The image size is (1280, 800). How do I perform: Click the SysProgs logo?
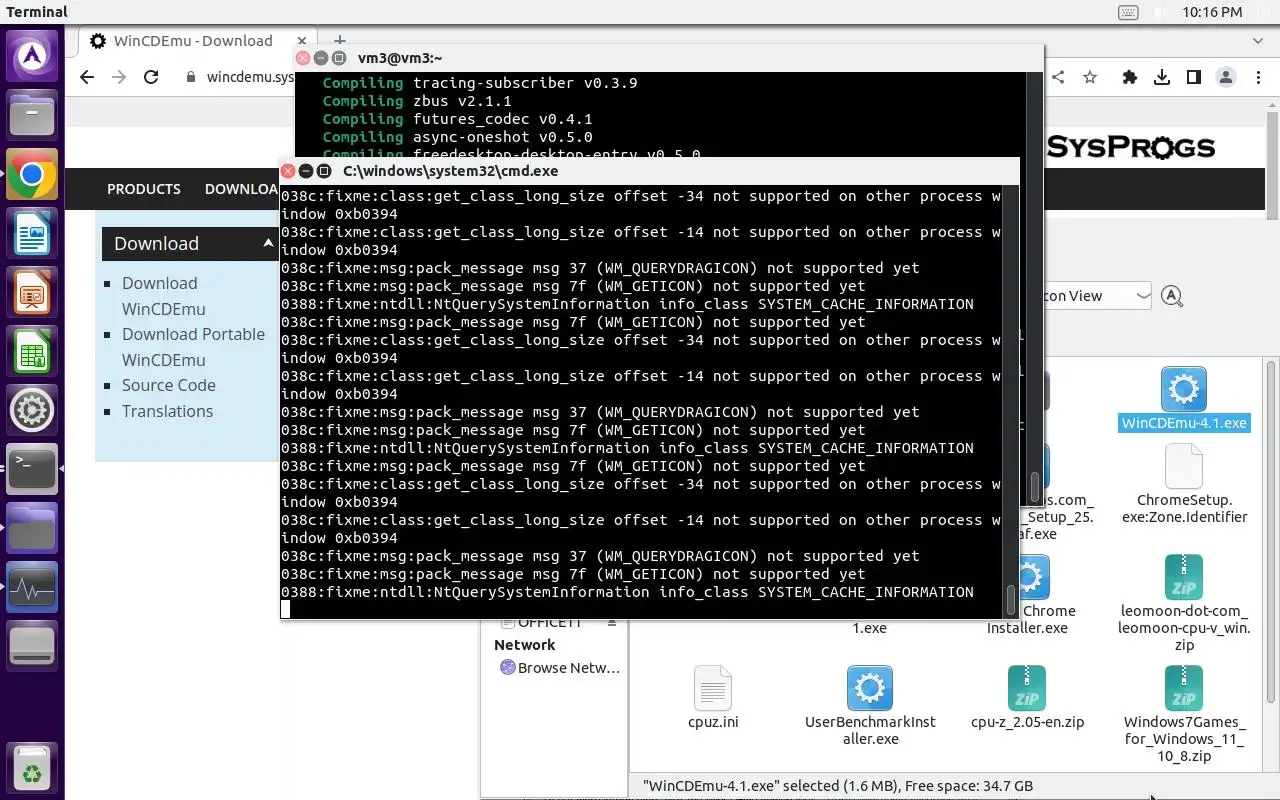pyautogui.click(x=1131, y=148)
